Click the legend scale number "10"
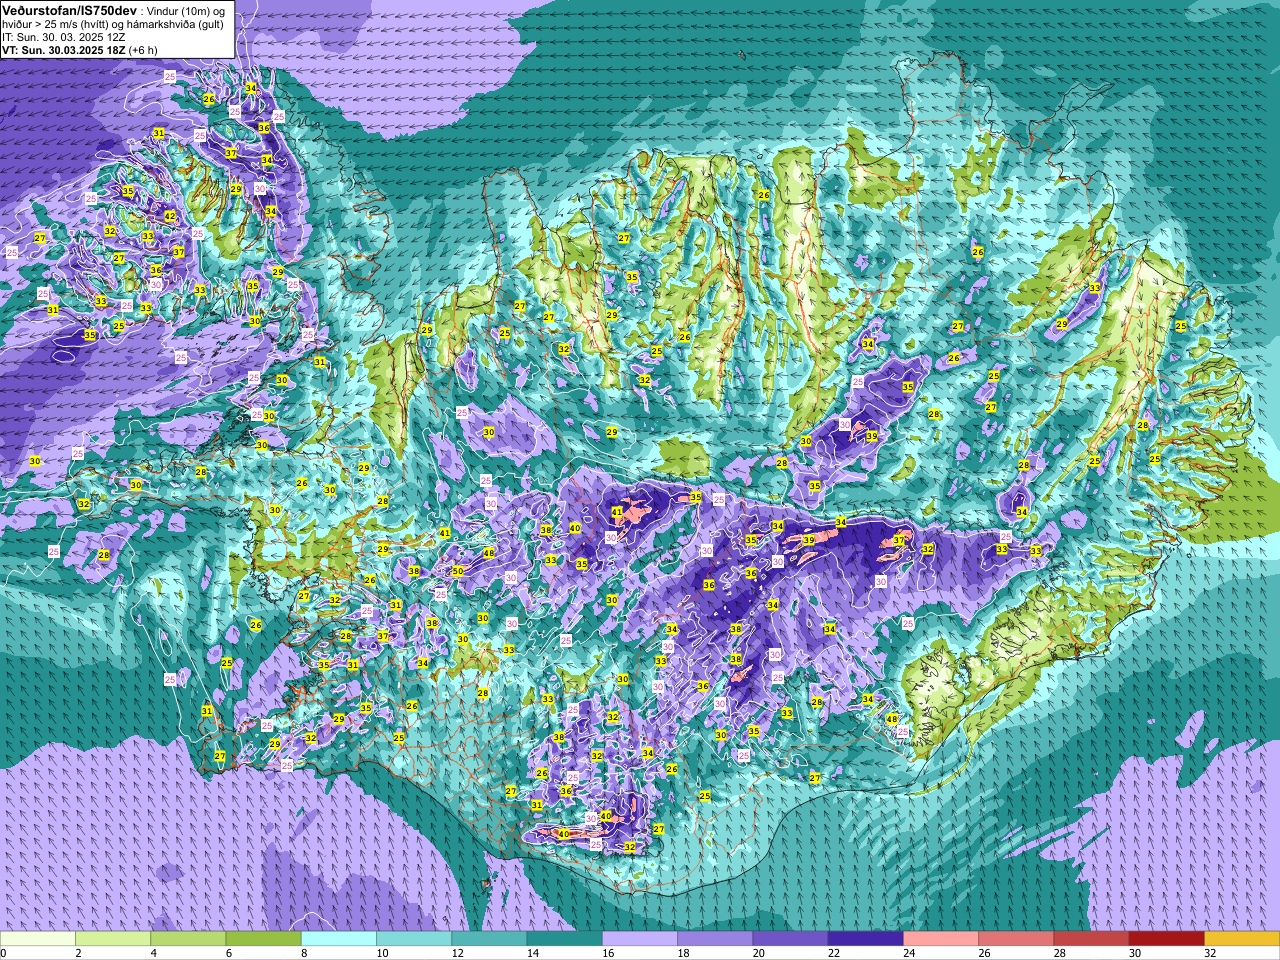This screenshot has height=960, width=1280. (x=382, y=953)
